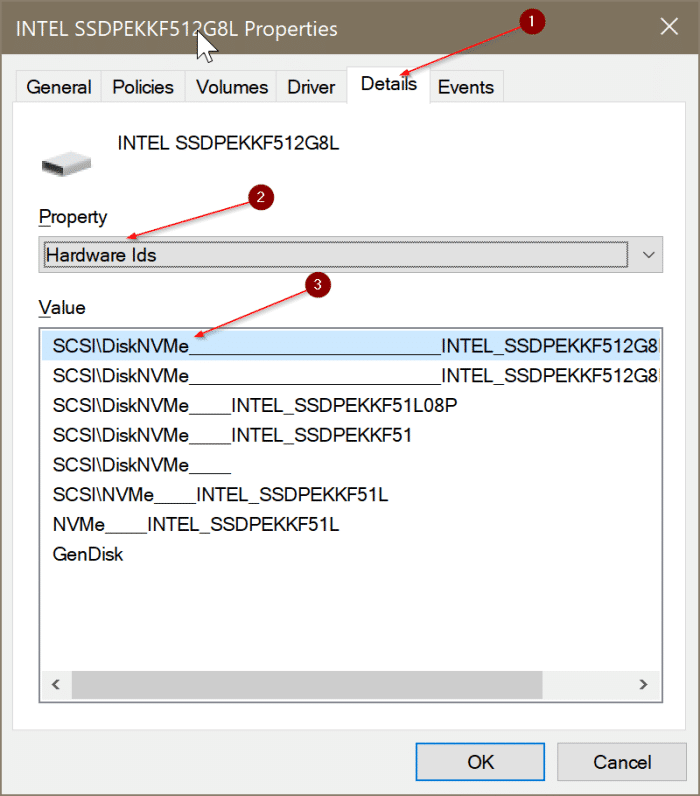Click the Details tab
This screenshot has height=796, width=700.
[x=389, y=84]
